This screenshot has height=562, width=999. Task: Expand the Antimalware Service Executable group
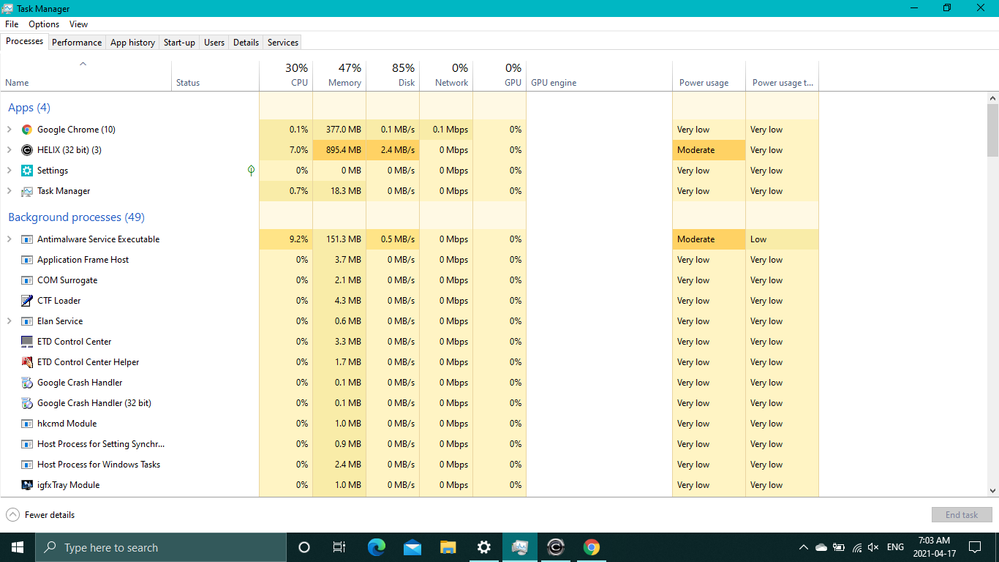pos(9,240)
